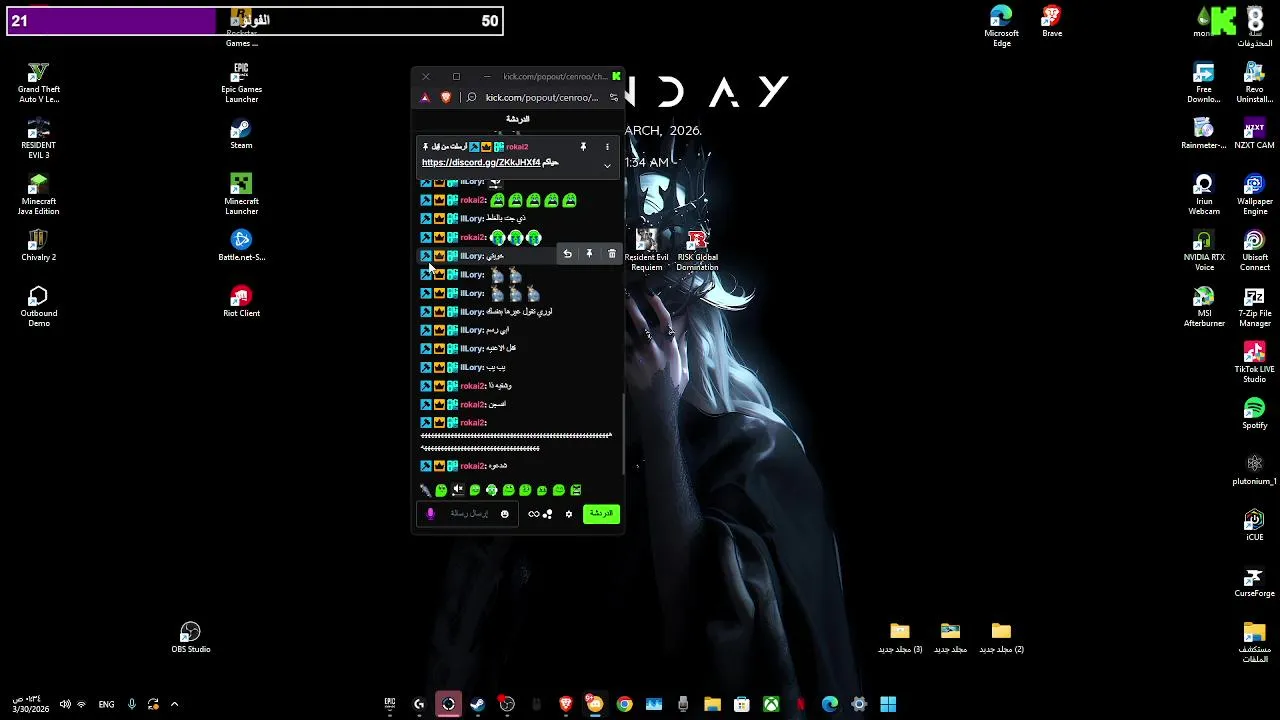Select the microphone emote in quick emote bar

pyautogui.click(x=425, y=490)
